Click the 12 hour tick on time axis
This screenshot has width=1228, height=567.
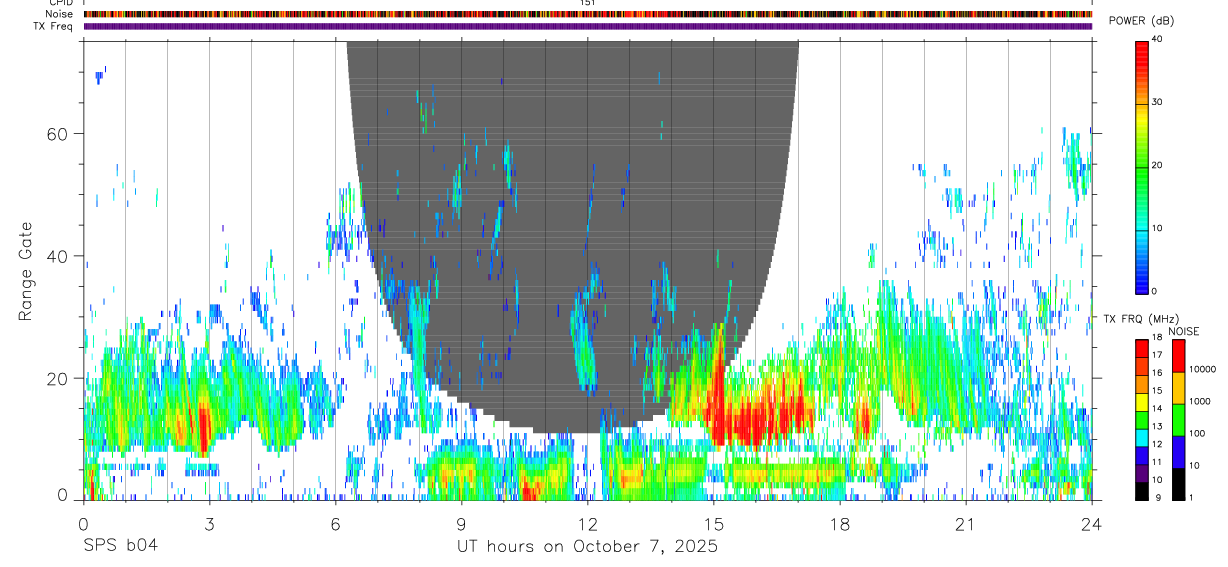click(x=587, y=524)
